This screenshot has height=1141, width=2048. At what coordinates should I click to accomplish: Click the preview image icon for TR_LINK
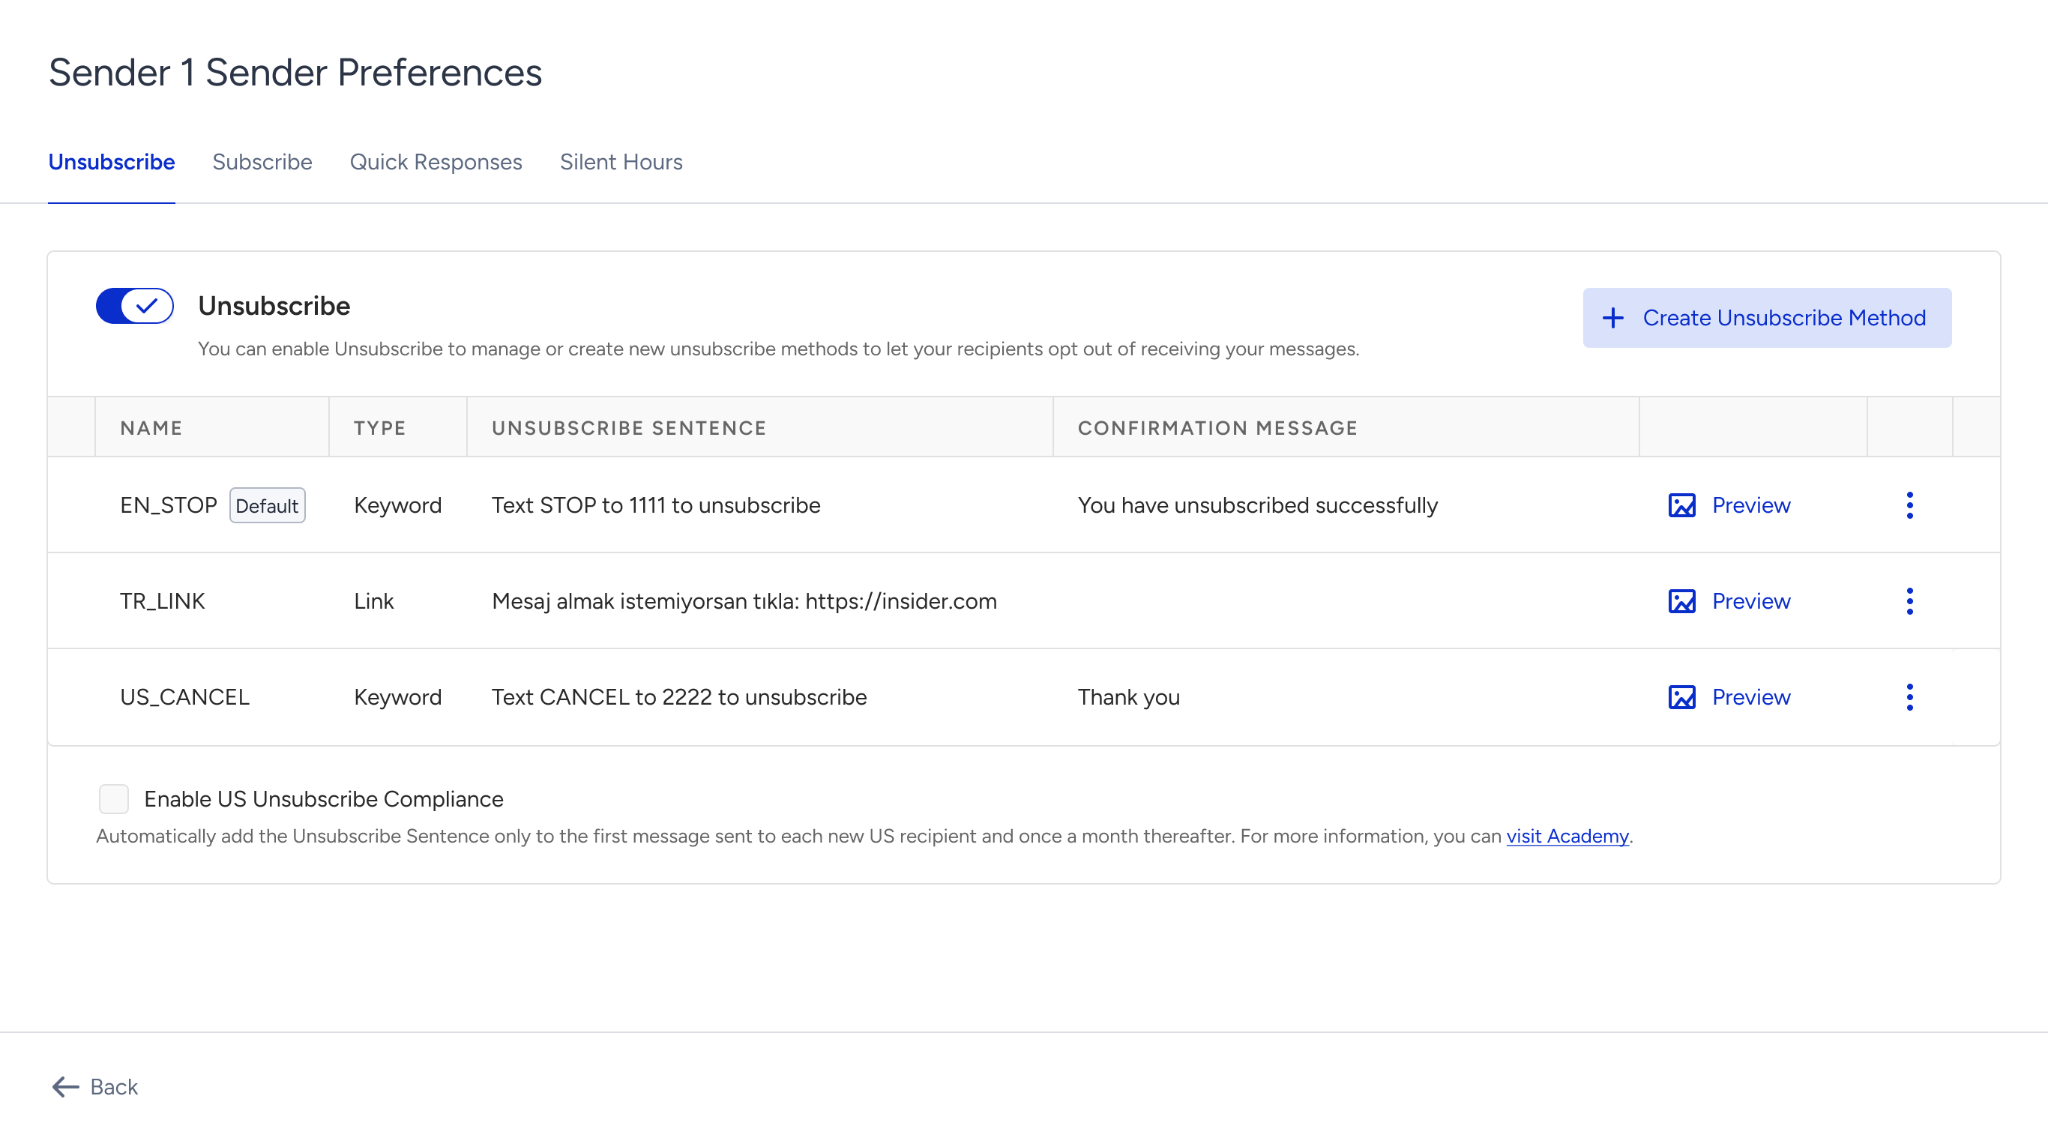(x=1682, y=601)
